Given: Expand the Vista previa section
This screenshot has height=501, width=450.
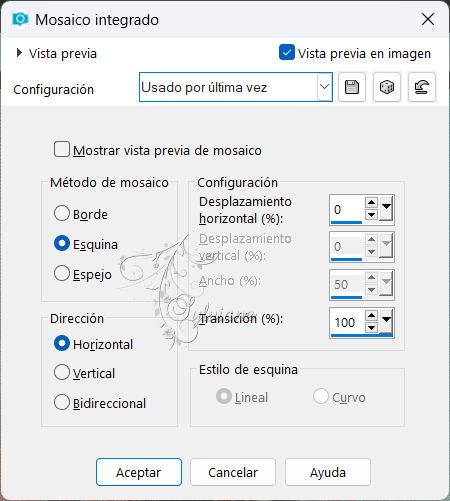Looking at the screenshot, I should (x=19, y=53).
